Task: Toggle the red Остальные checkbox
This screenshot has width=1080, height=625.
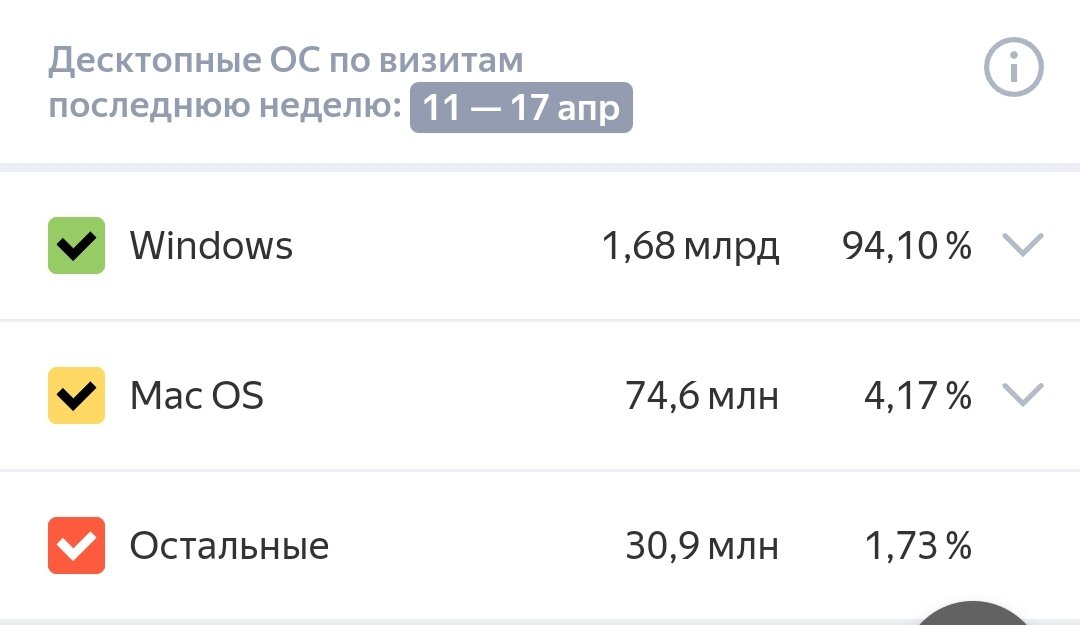Action: click(x=77, y=546)
